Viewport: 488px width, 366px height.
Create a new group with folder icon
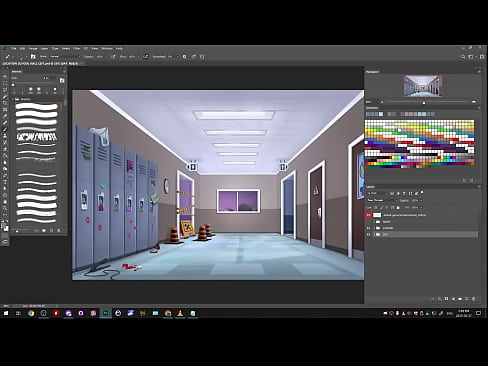point(460,299)
